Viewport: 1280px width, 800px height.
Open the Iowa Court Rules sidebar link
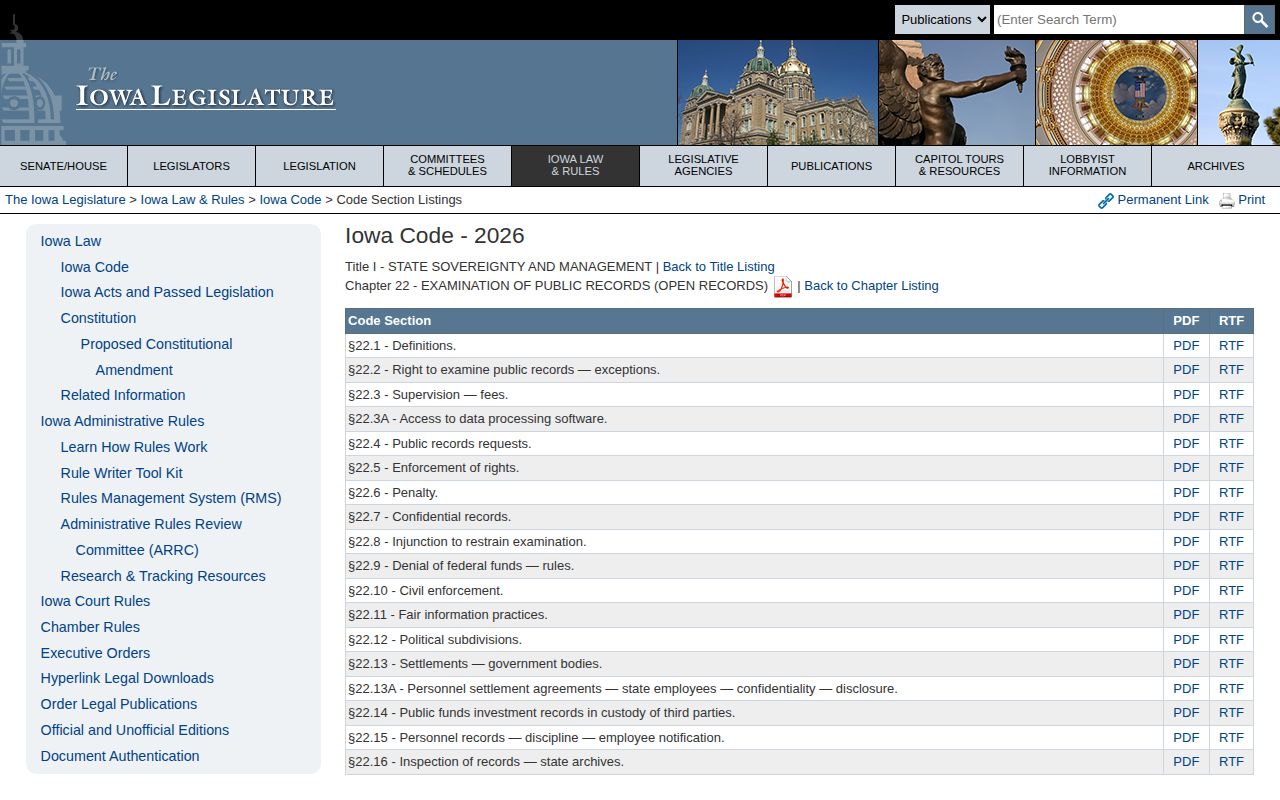(95, 601)
